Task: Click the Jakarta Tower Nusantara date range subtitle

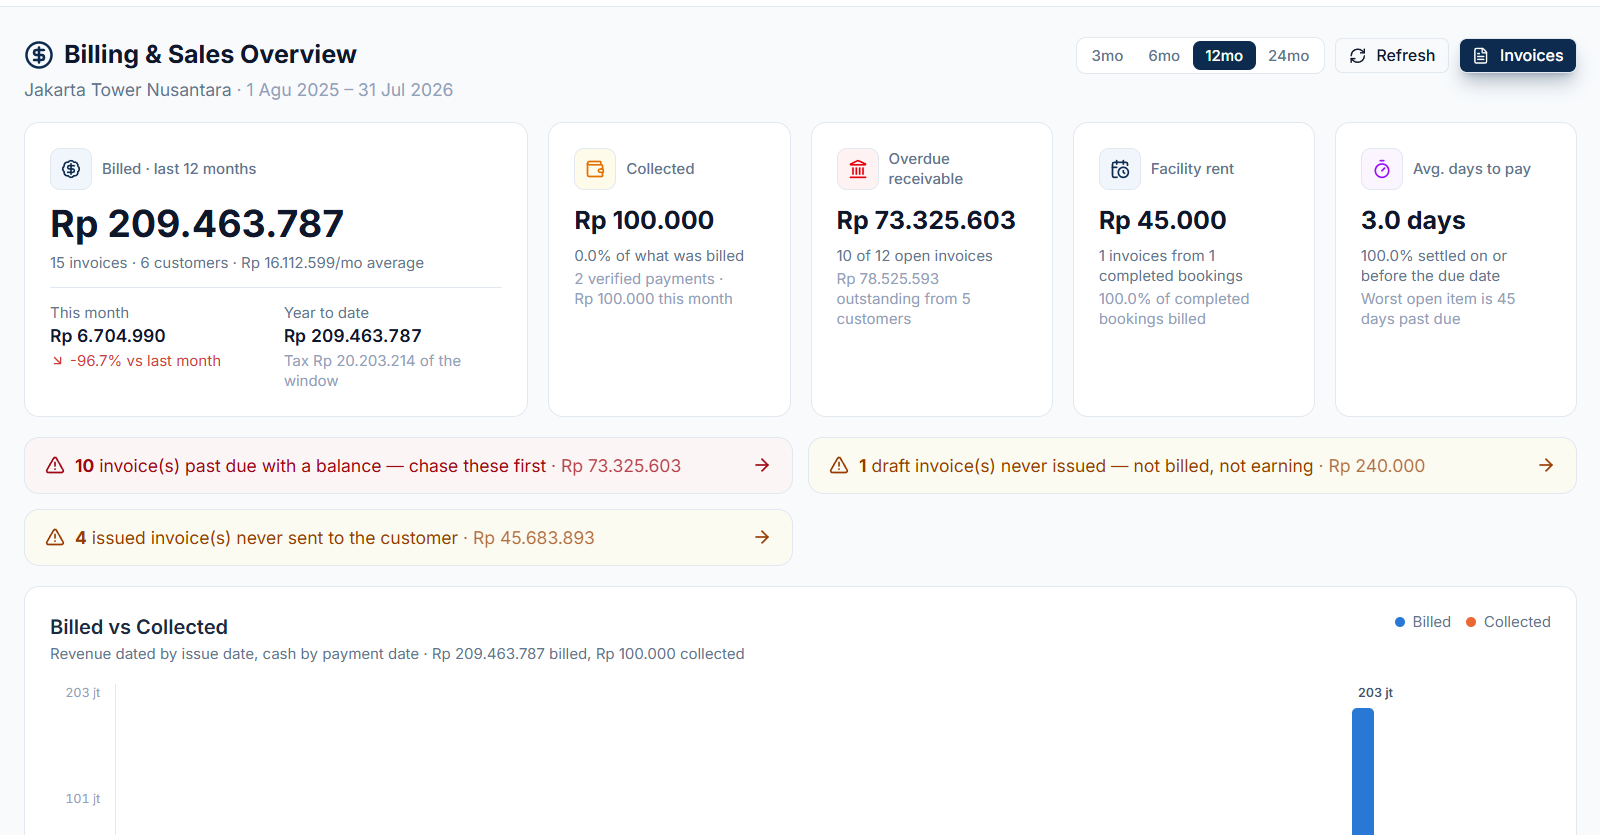Action: [x=239, y=90]
